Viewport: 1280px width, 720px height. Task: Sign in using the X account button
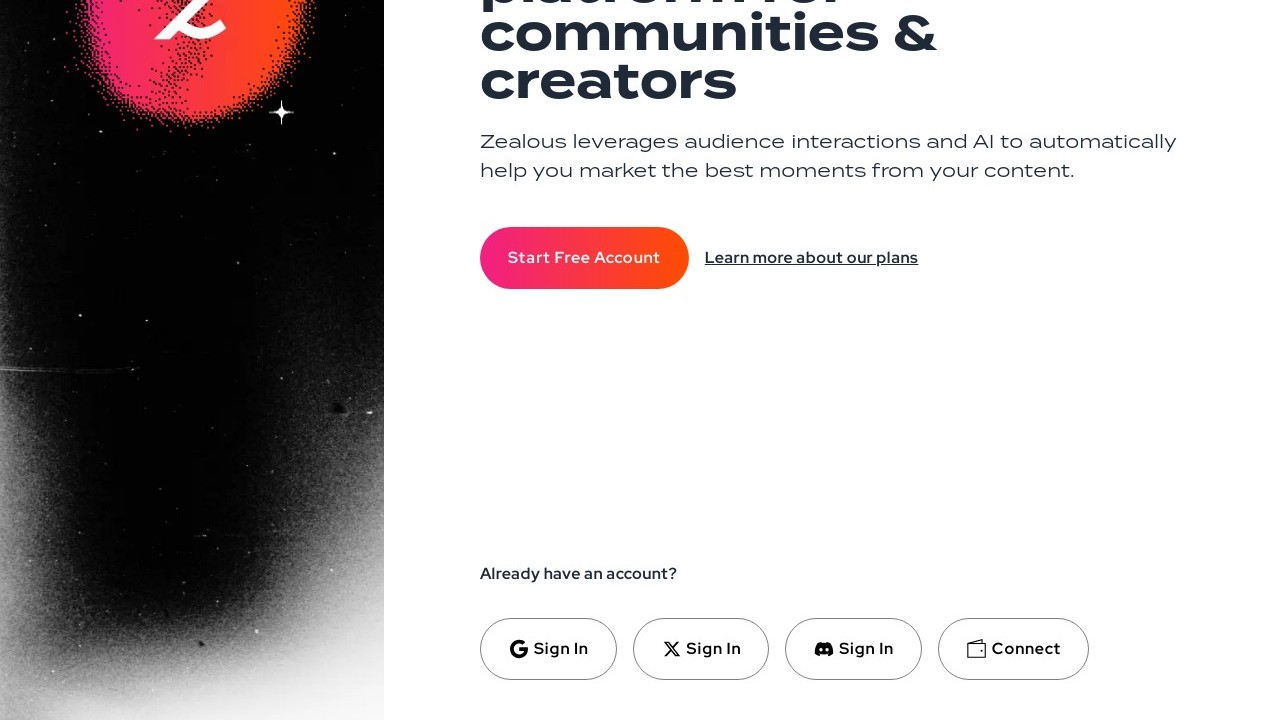701,649
